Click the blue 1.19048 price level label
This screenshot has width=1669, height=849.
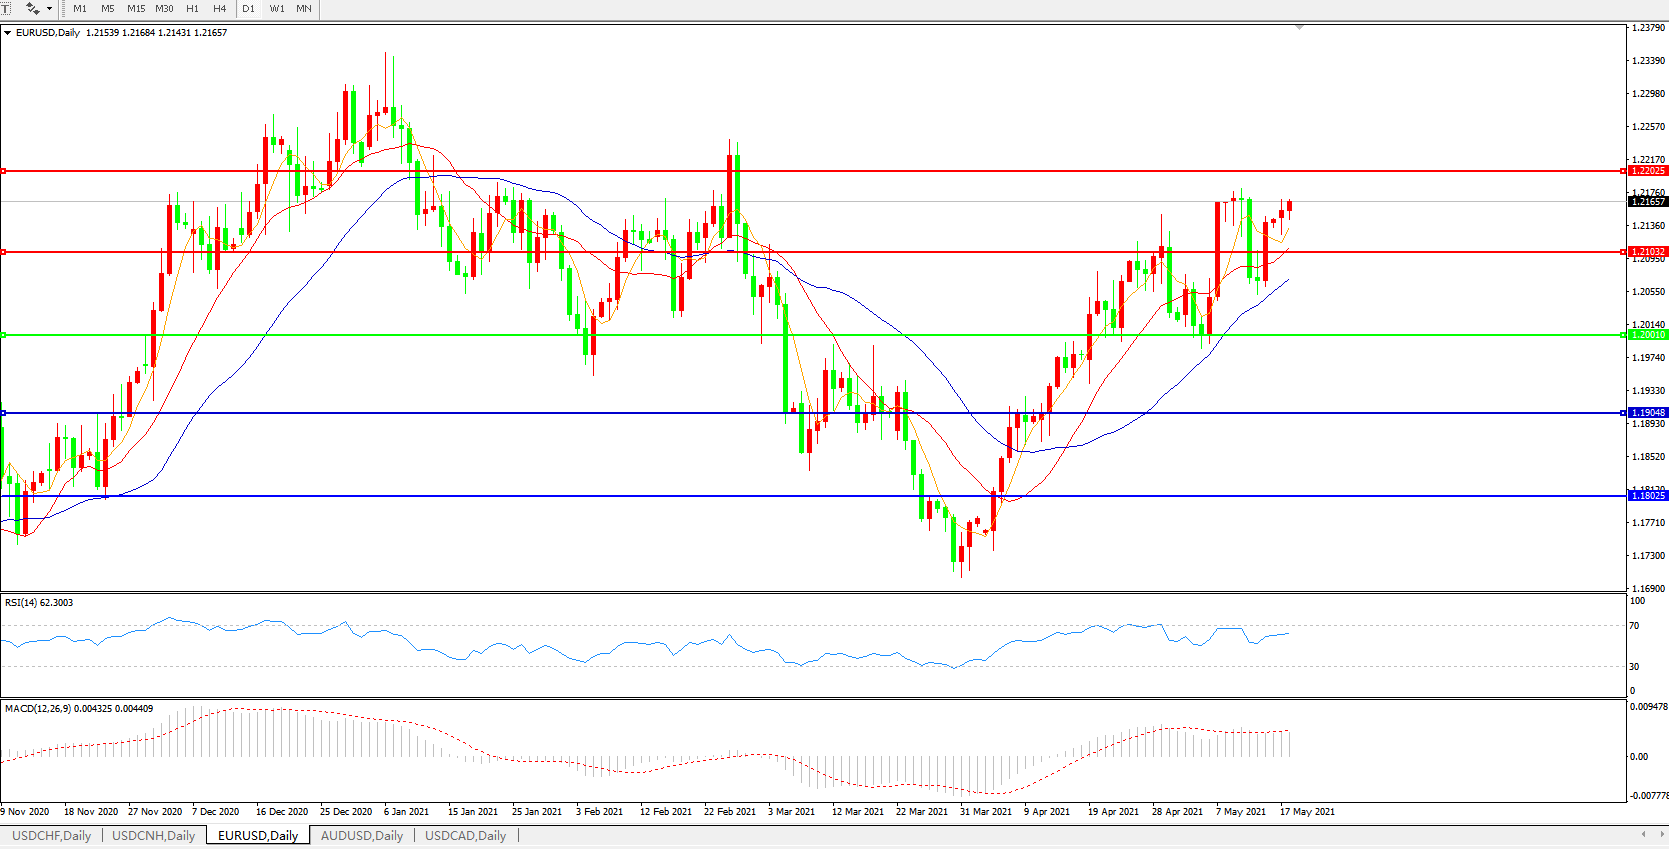(1647, 413)
